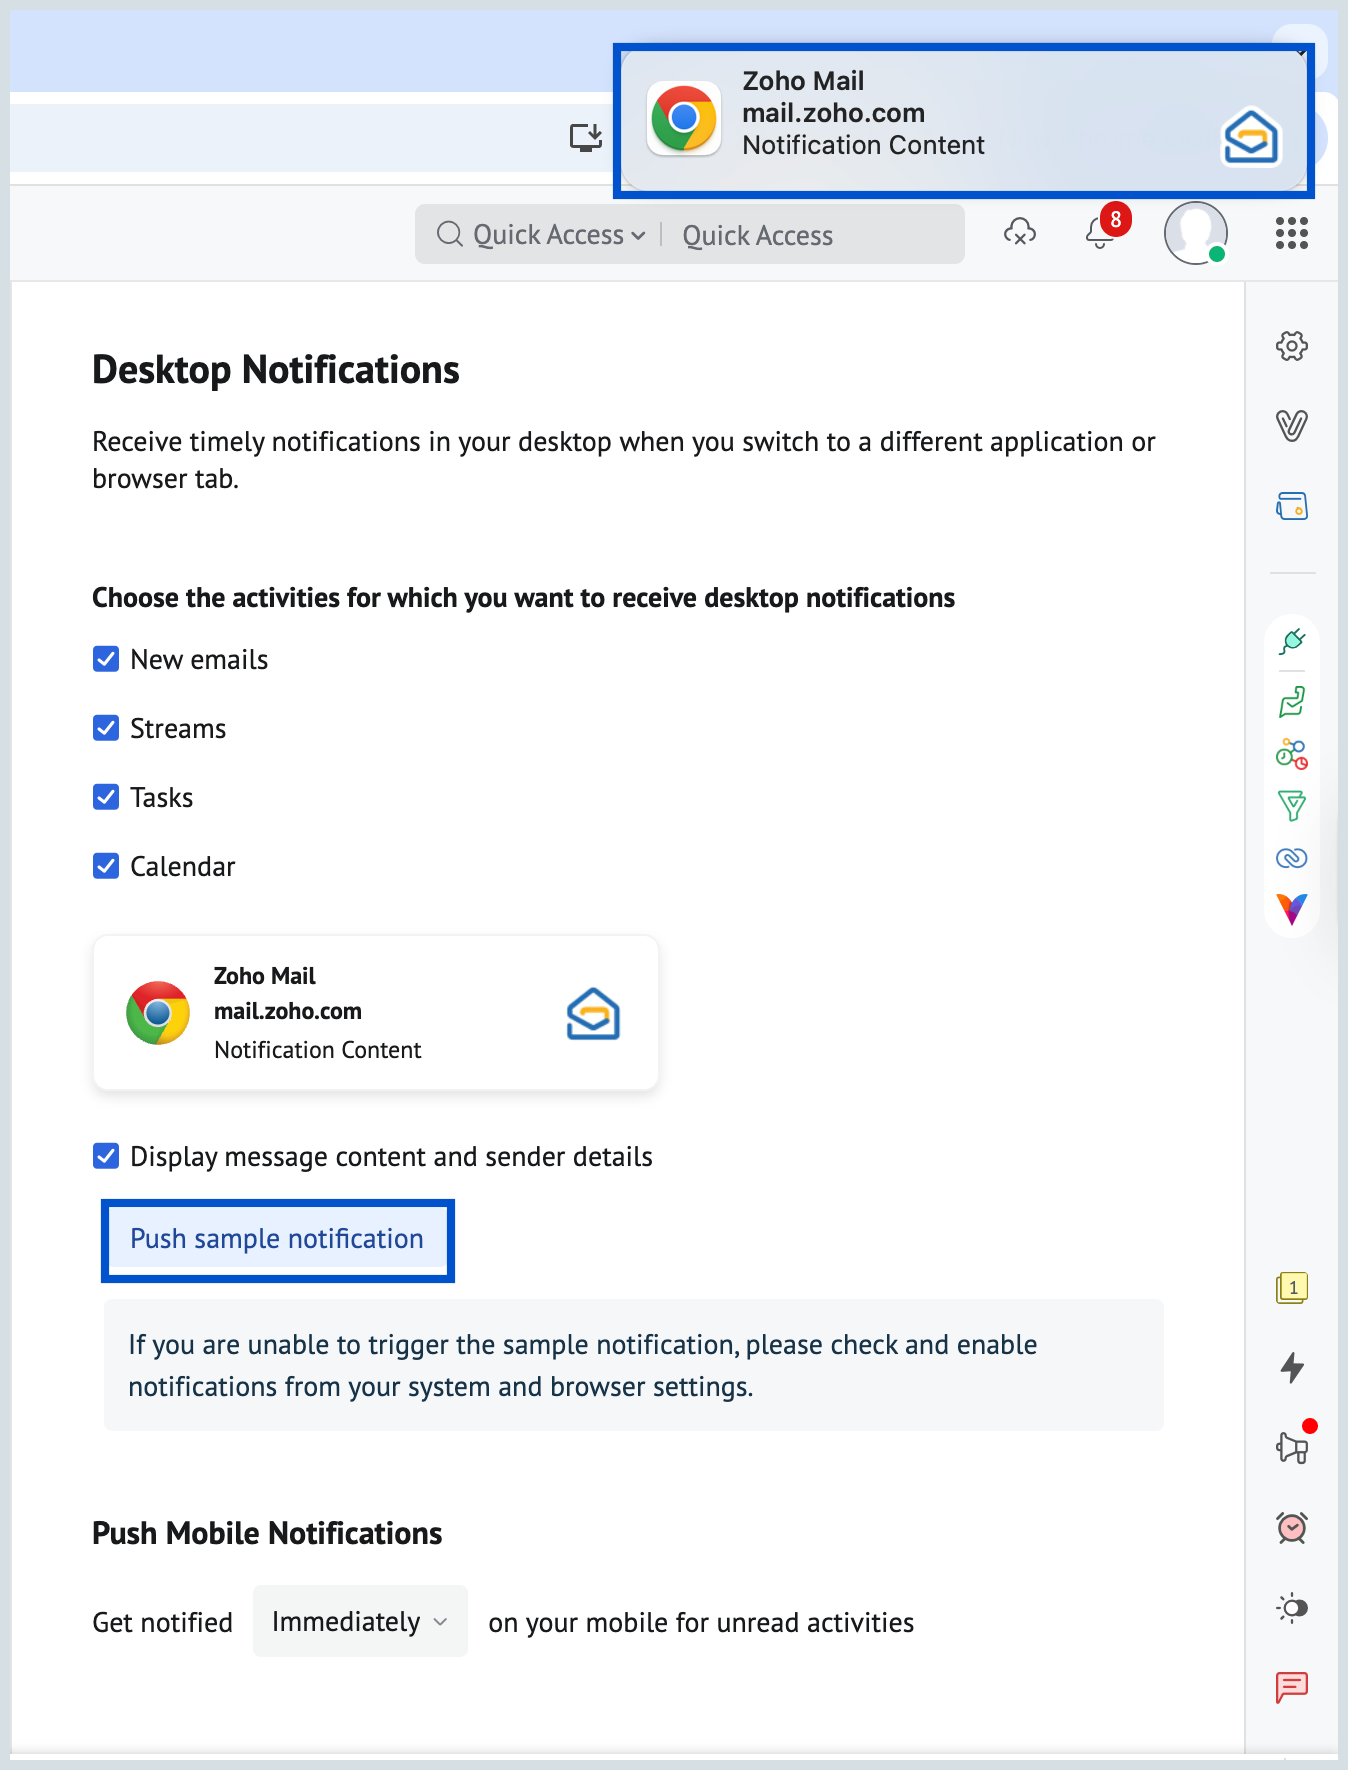1348x1770 pixels.
Task: Click the Push sample notification button
Action: pos(277,1239)
